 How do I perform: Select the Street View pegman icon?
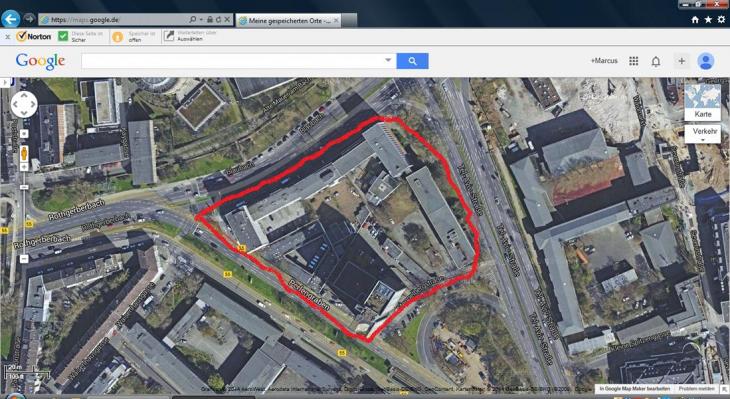click(24, 154)
